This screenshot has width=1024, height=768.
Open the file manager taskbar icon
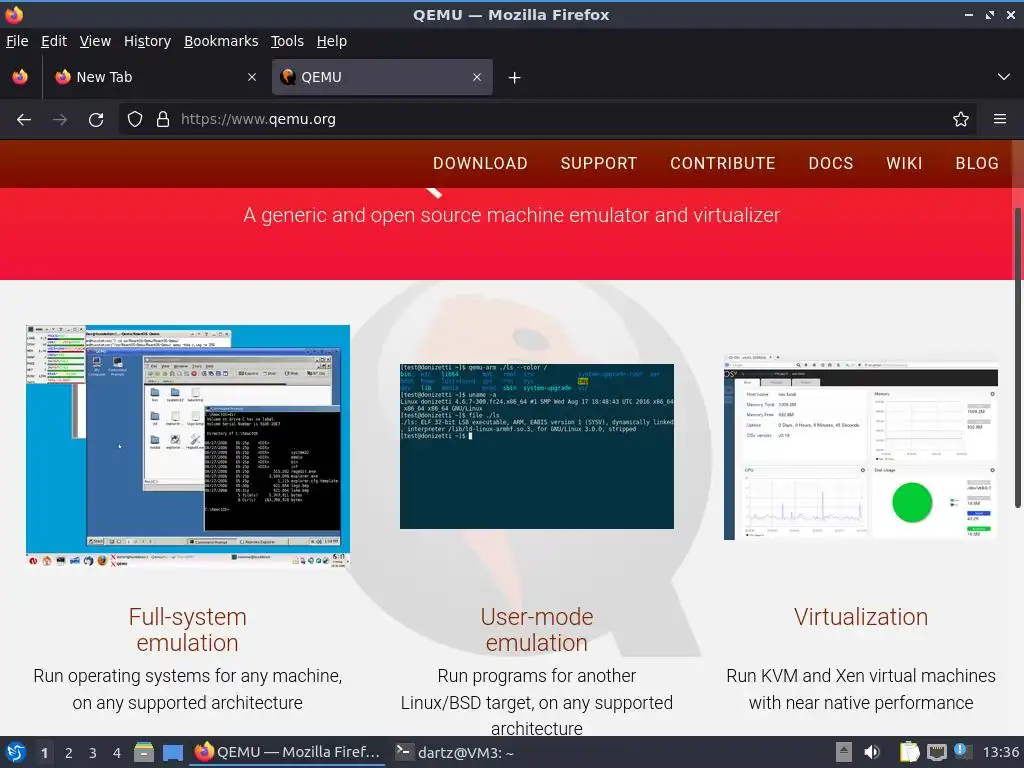144,752
